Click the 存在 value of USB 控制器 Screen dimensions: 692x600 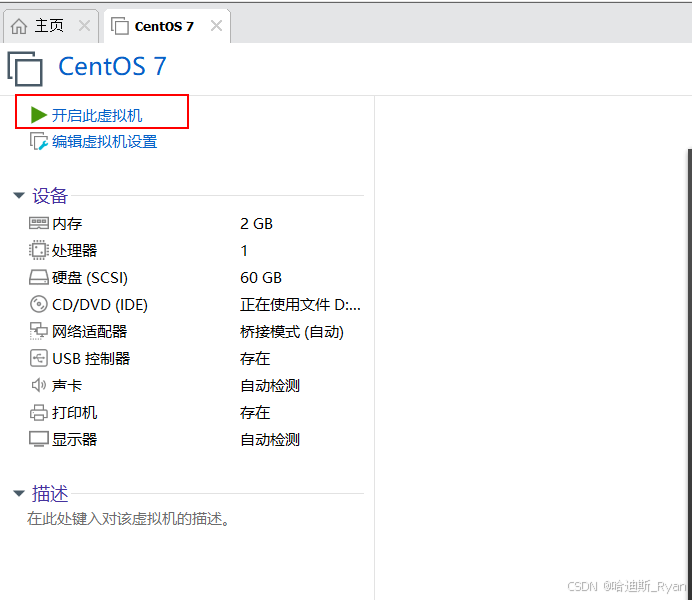coord(255,359)
